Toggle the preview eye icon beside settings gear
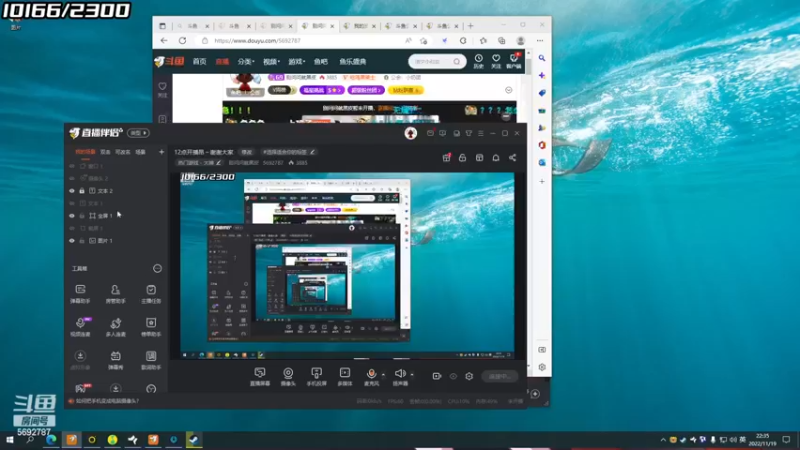This screenshot has height=450, width=800. pos(453,376)
